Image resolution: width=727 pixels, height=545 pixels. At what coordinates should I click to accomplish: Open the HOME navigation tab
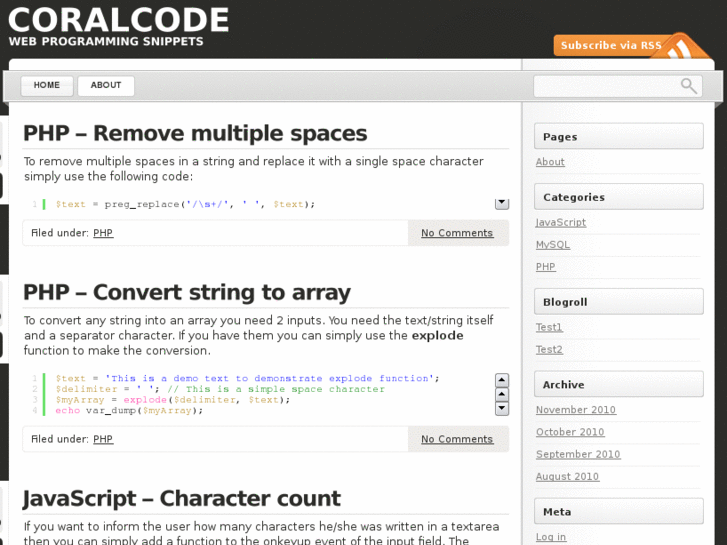[x=47, y=86]
